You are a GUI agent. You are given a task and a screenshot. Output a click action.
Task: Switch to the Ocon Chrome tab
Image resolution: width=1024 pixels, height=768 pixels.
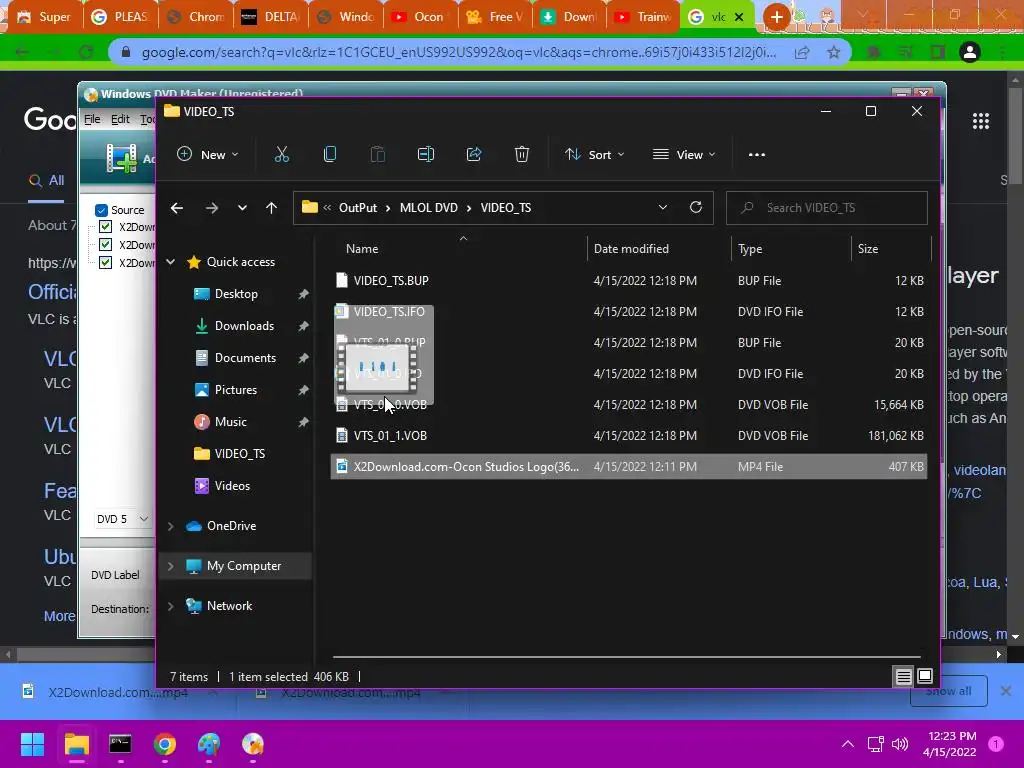pyautogui.click(x=421, y=17)
